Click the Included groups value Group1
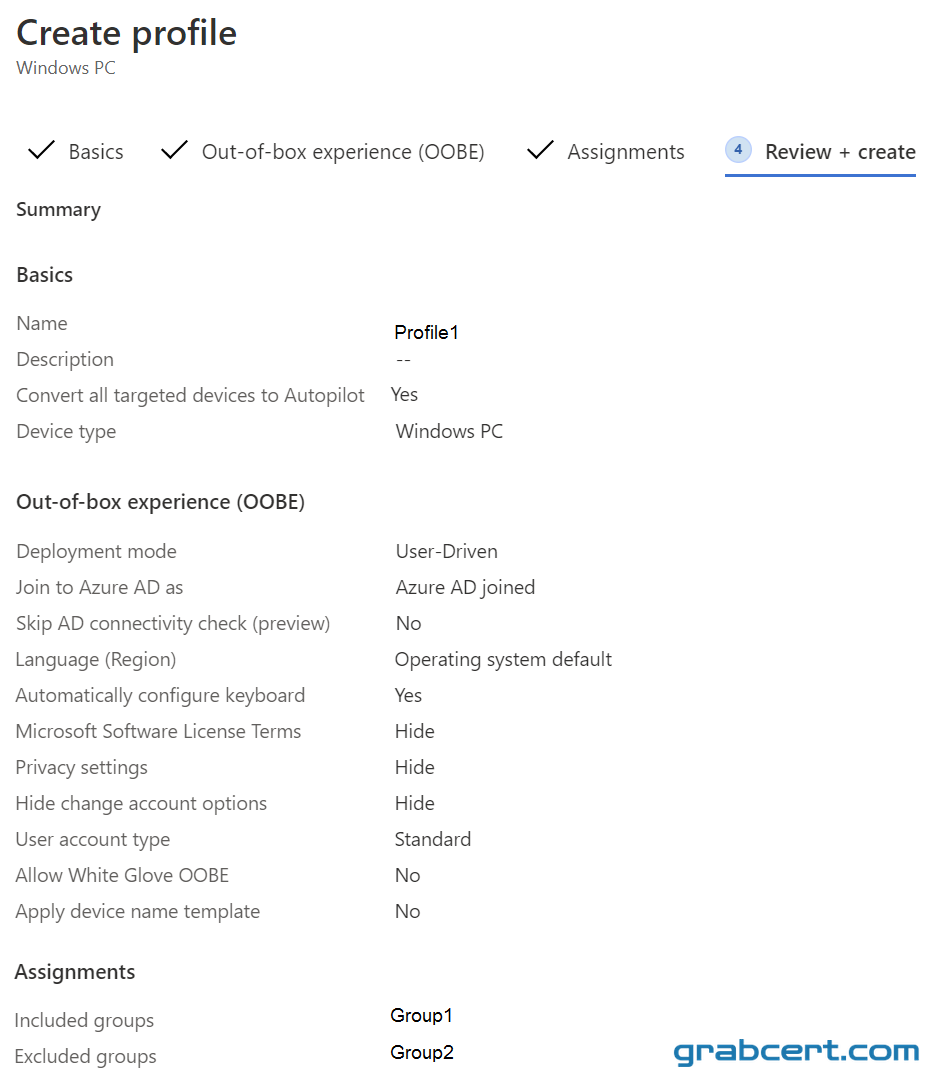Viewport: 925px width, 1073px height. 421,1016
